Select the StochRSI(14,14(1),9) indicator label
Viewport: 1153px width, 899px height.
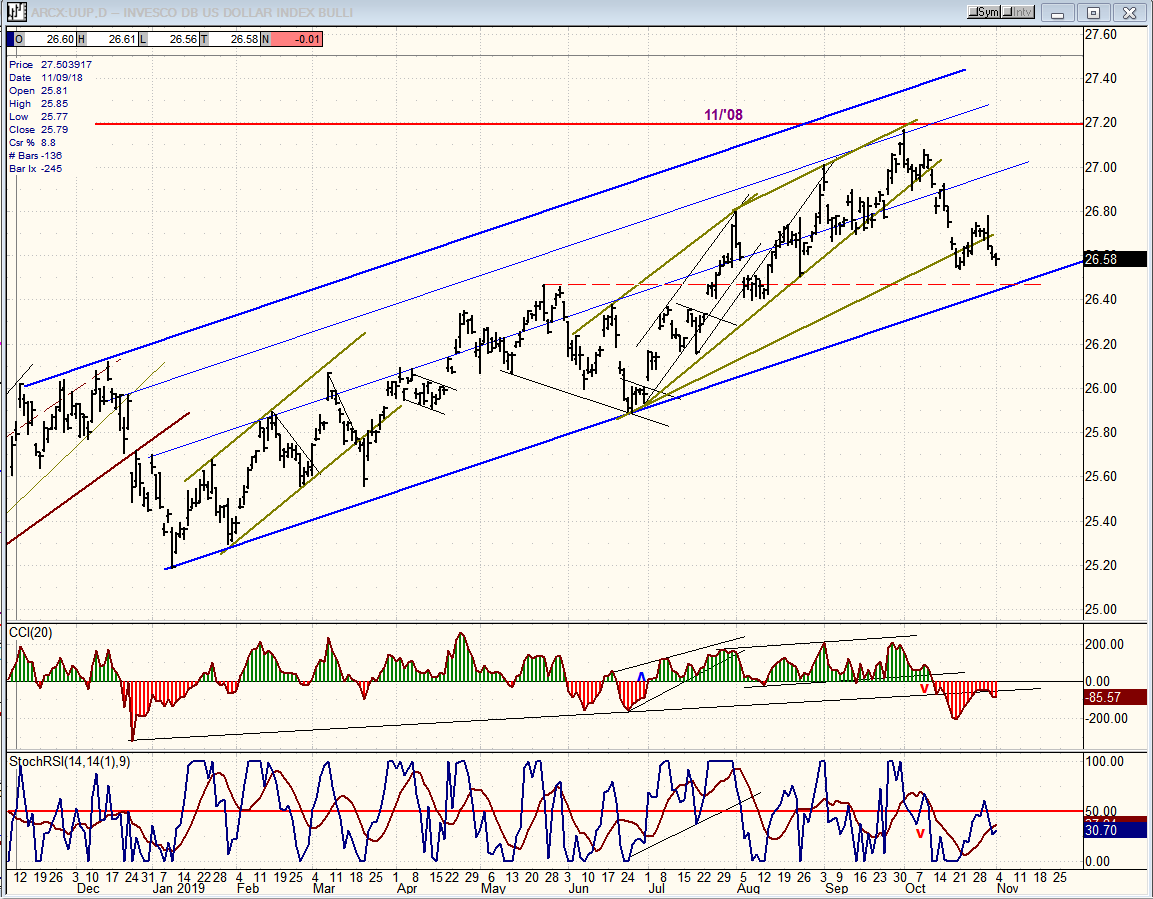pos(70,762)
